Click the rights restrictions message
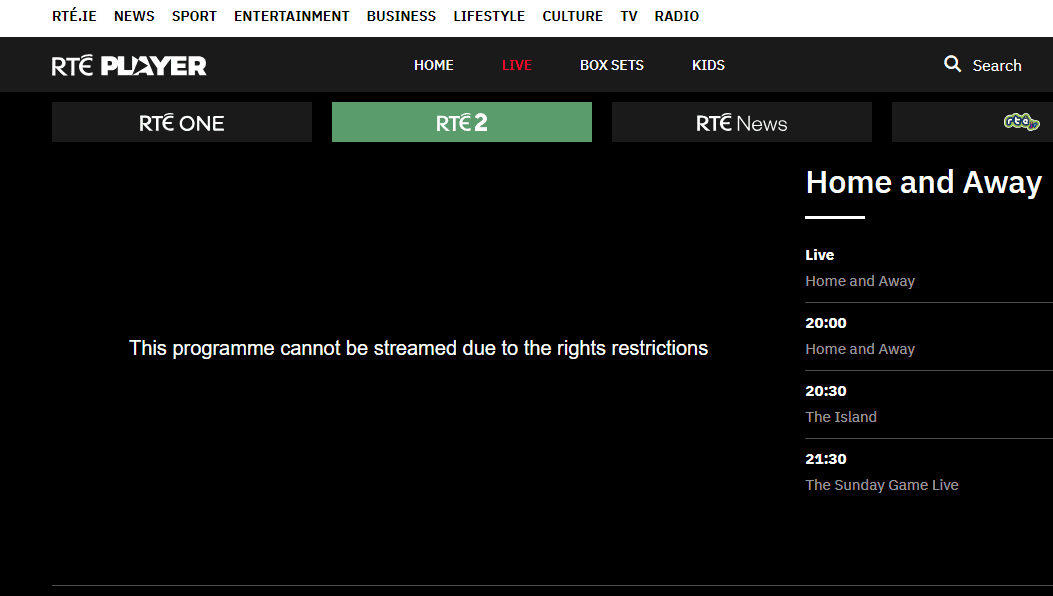 coord(418,348)
